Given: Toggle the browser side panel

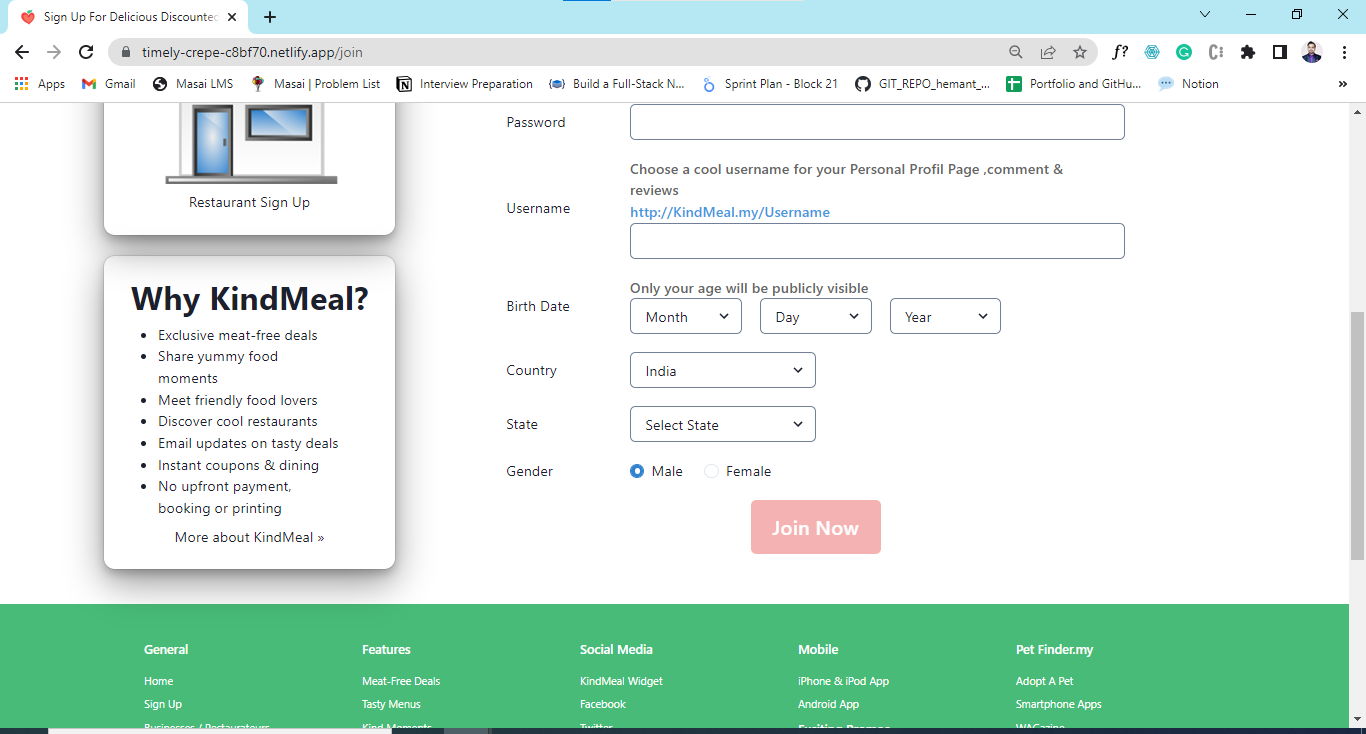Looking at the screenshot, I should [1279, 52].
